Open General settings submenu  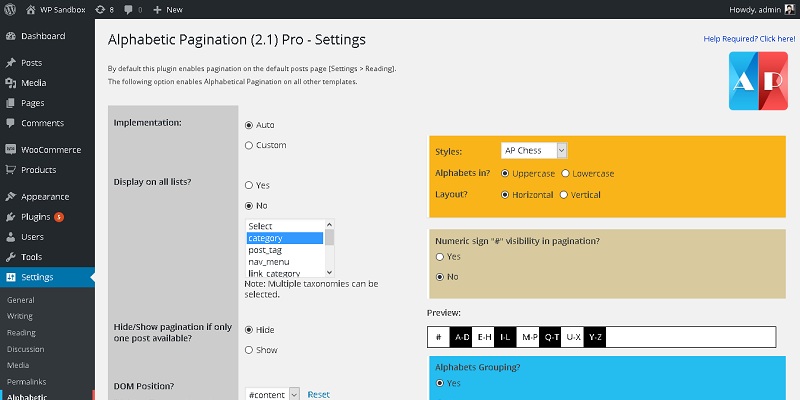(x=21, y=300)
